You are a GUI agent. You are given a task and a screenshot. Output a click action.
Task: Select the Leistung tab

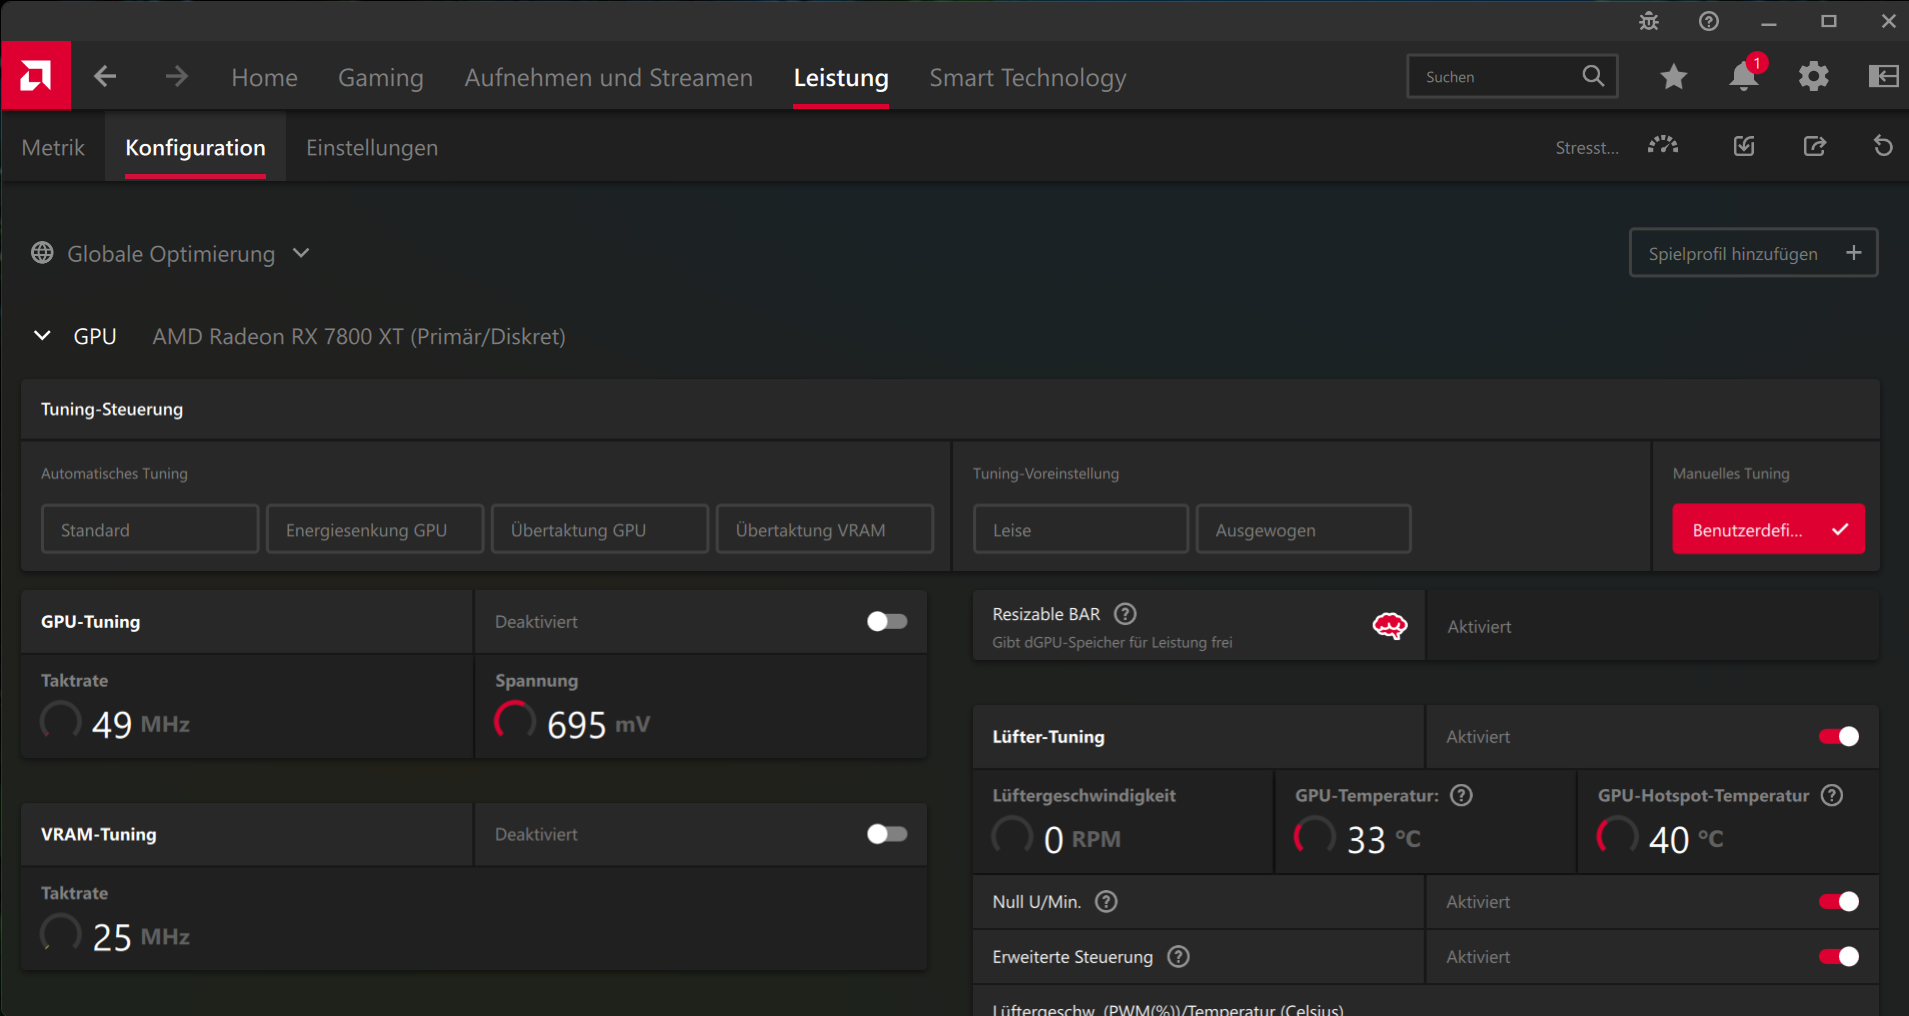tap(841, 77)
